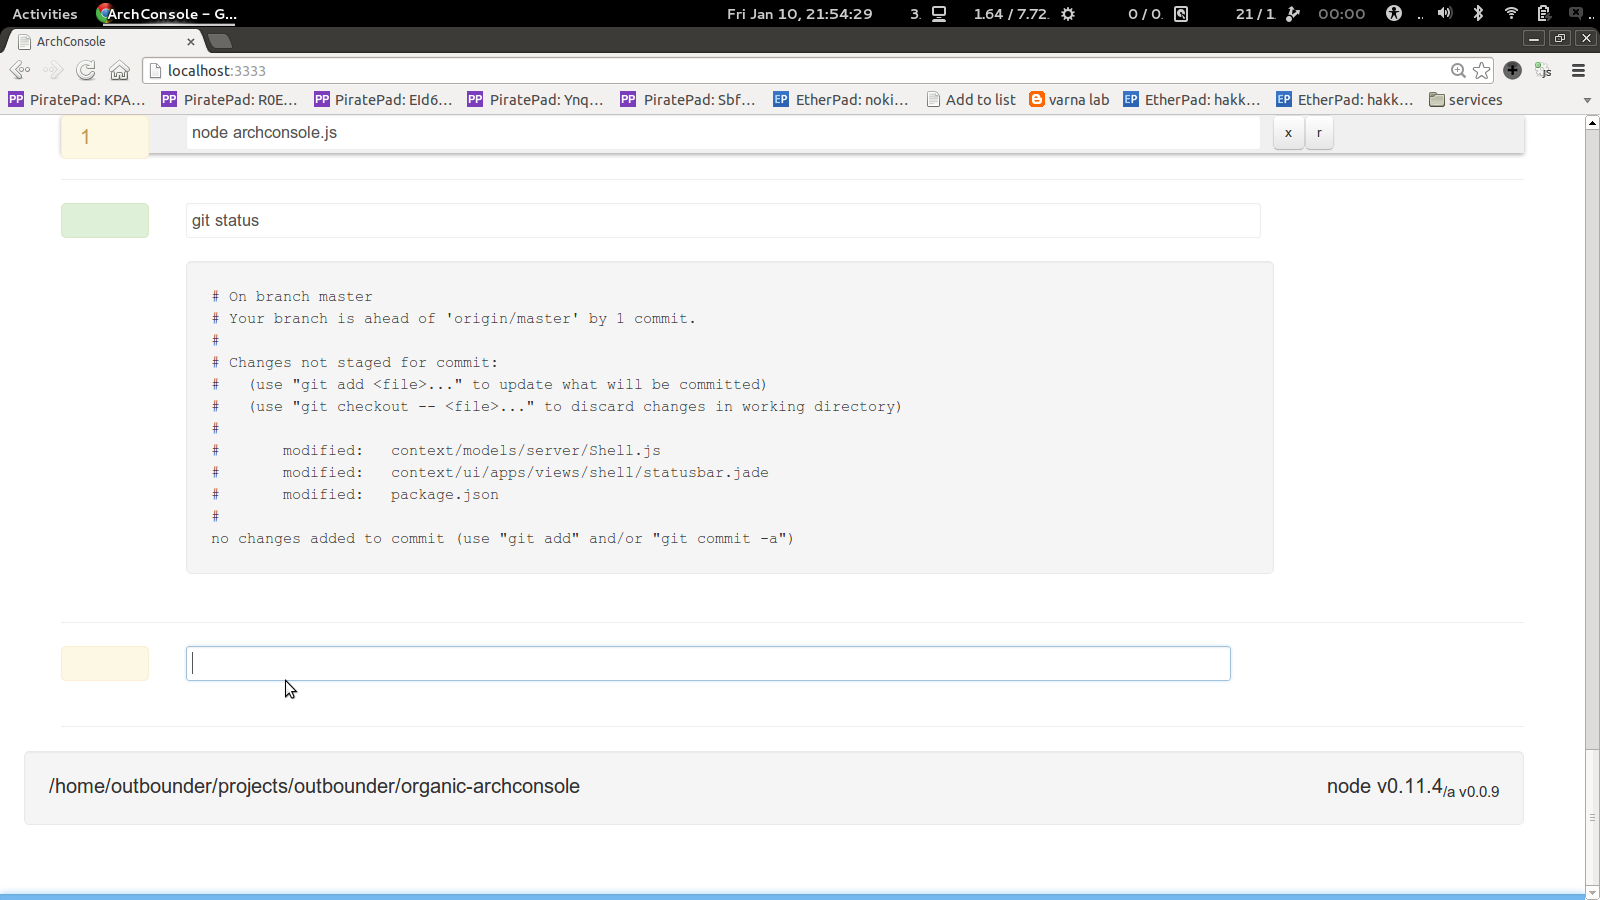Viewport: 1600px width, 900px height.
Task: Bookmark this page with the star icon
Action: click(1482, 70)
